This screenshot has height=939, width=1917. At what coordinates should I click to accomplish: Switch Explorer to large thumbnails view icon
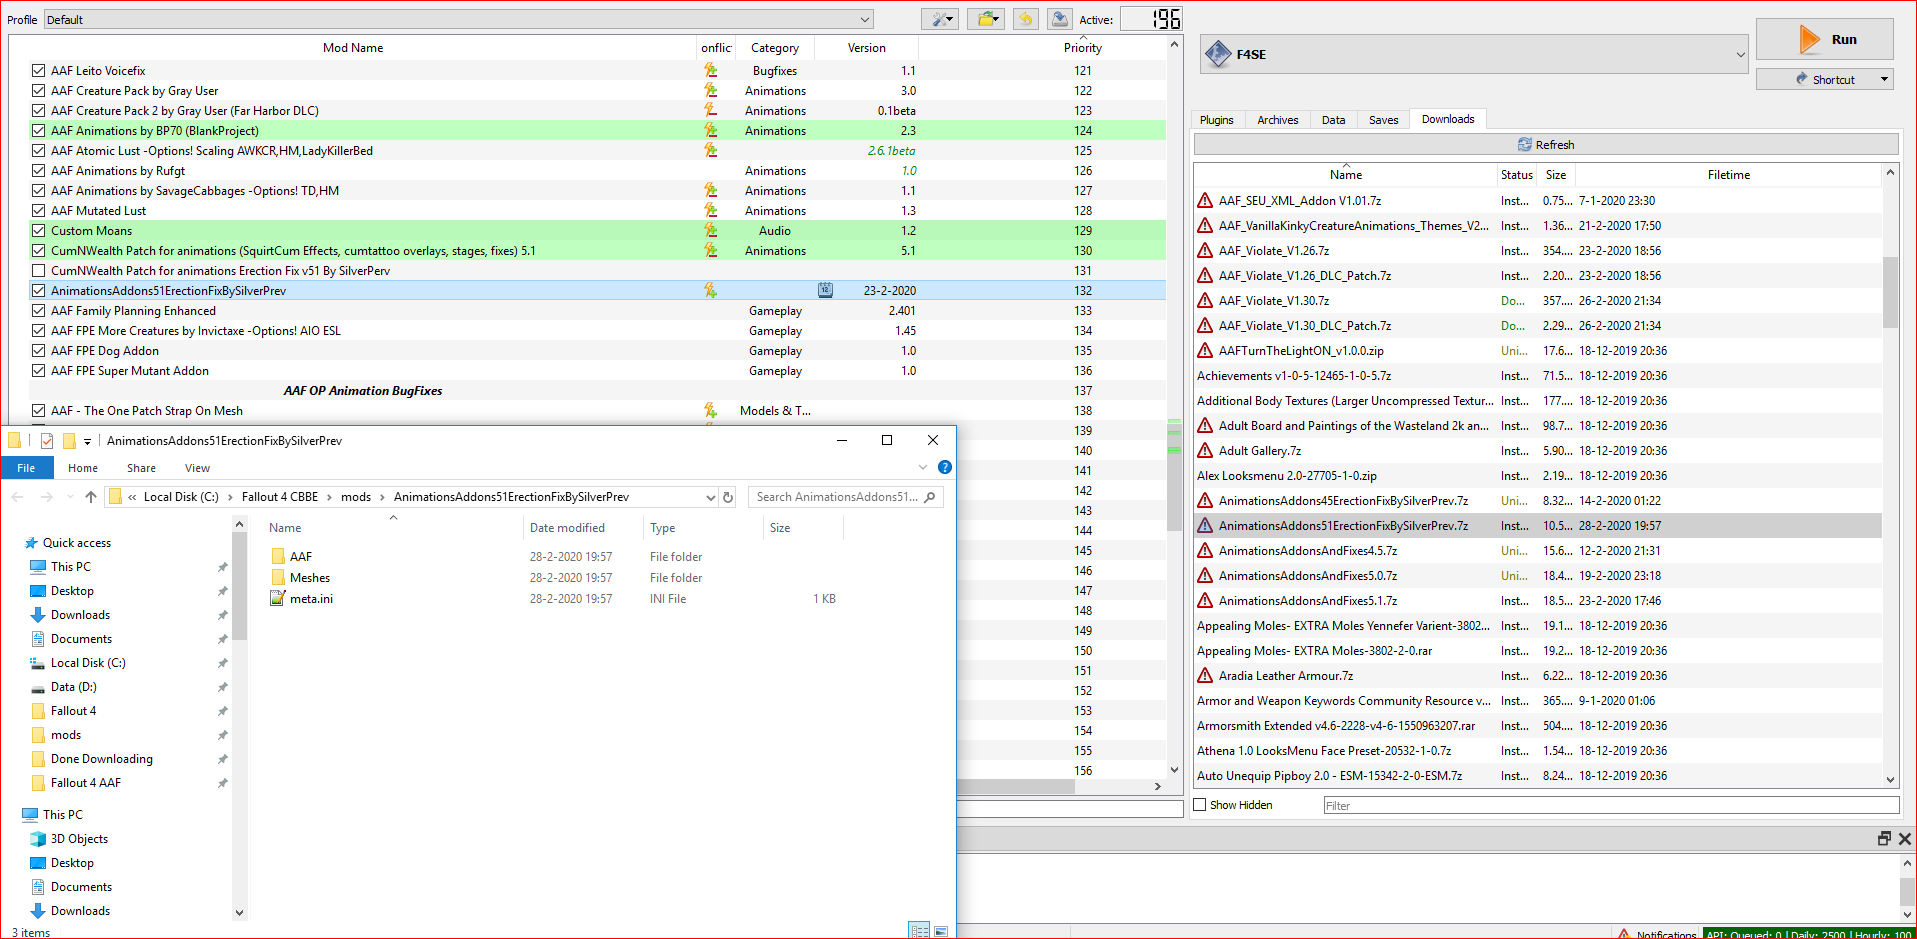(941, 930)
